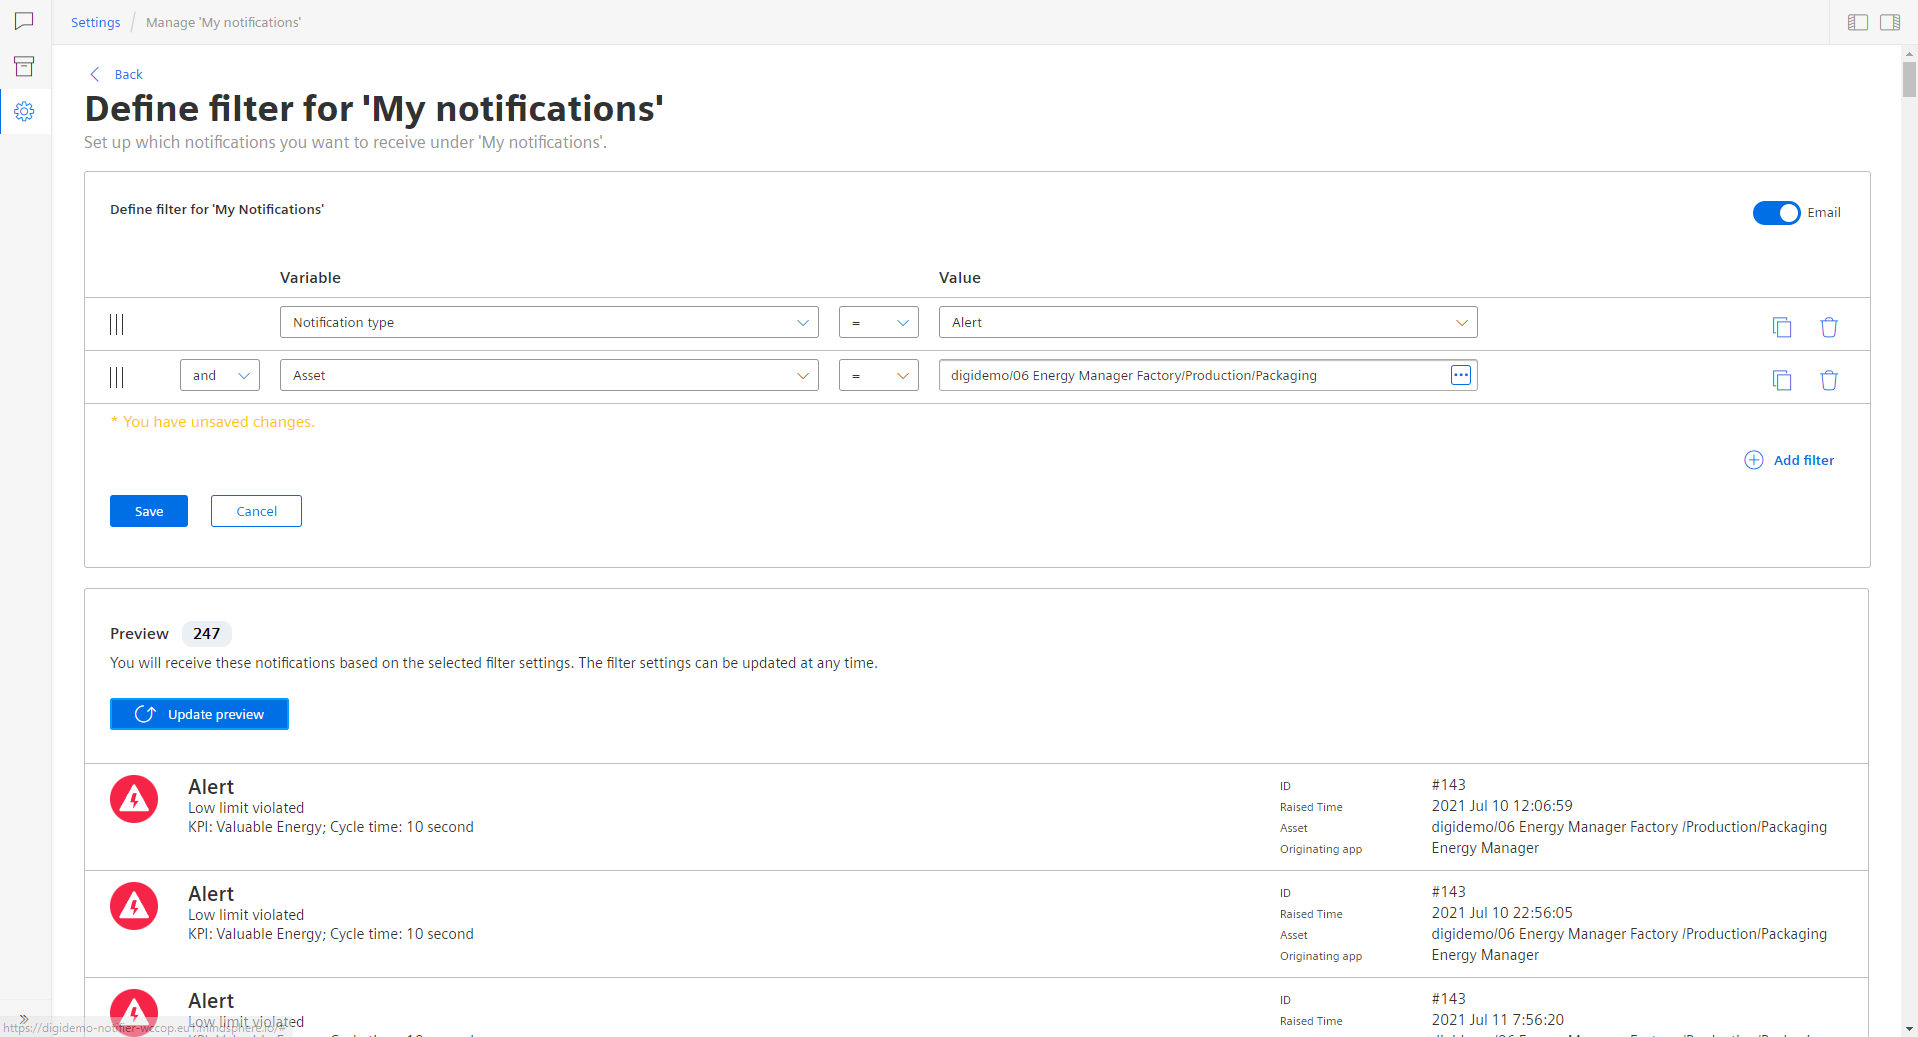The height and width of the screenshot is (1037, 1918).
Task: Add a new filter with the Add filter link
Action: pos(1790,460)
